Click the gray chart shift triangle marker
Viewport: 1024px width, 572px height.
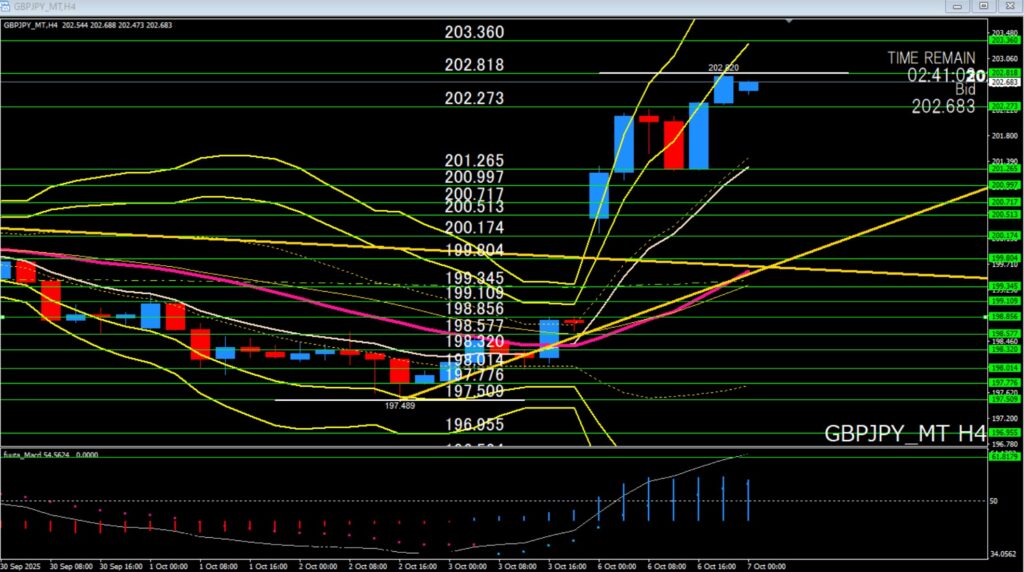coord(791,19)
